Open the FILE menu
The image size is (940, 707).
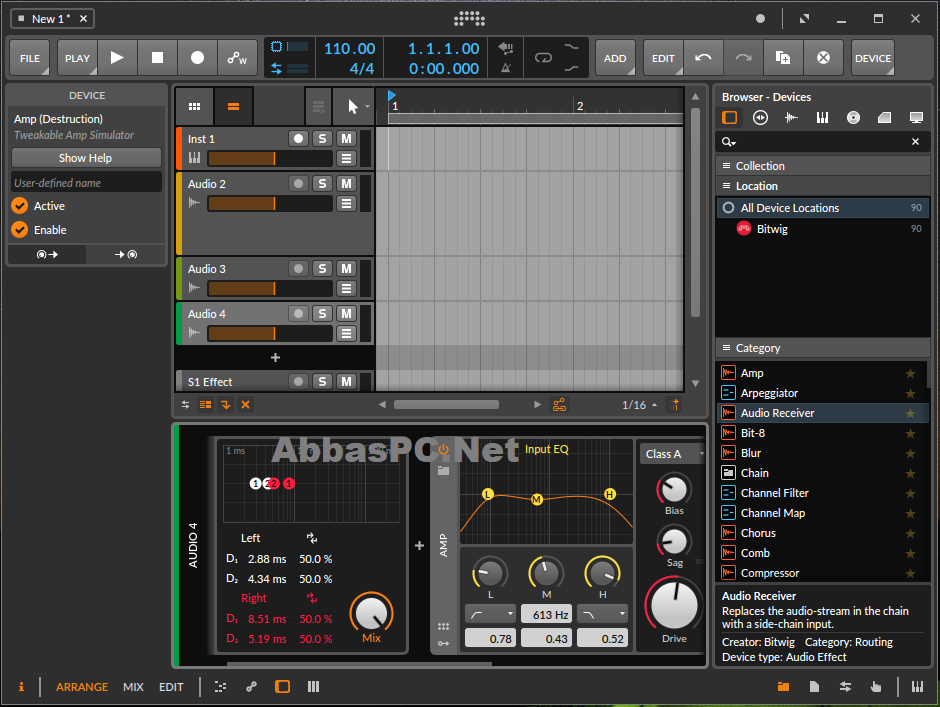click(x=30, y=58)
